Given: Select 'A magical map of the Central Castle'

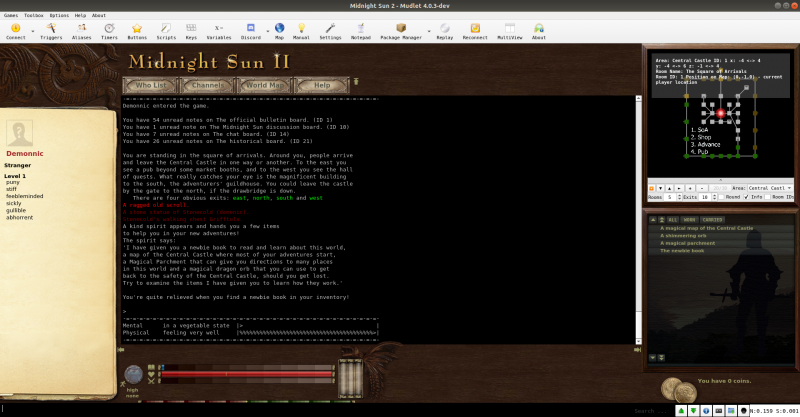Looking at the screenshot, I should [707, 228].
